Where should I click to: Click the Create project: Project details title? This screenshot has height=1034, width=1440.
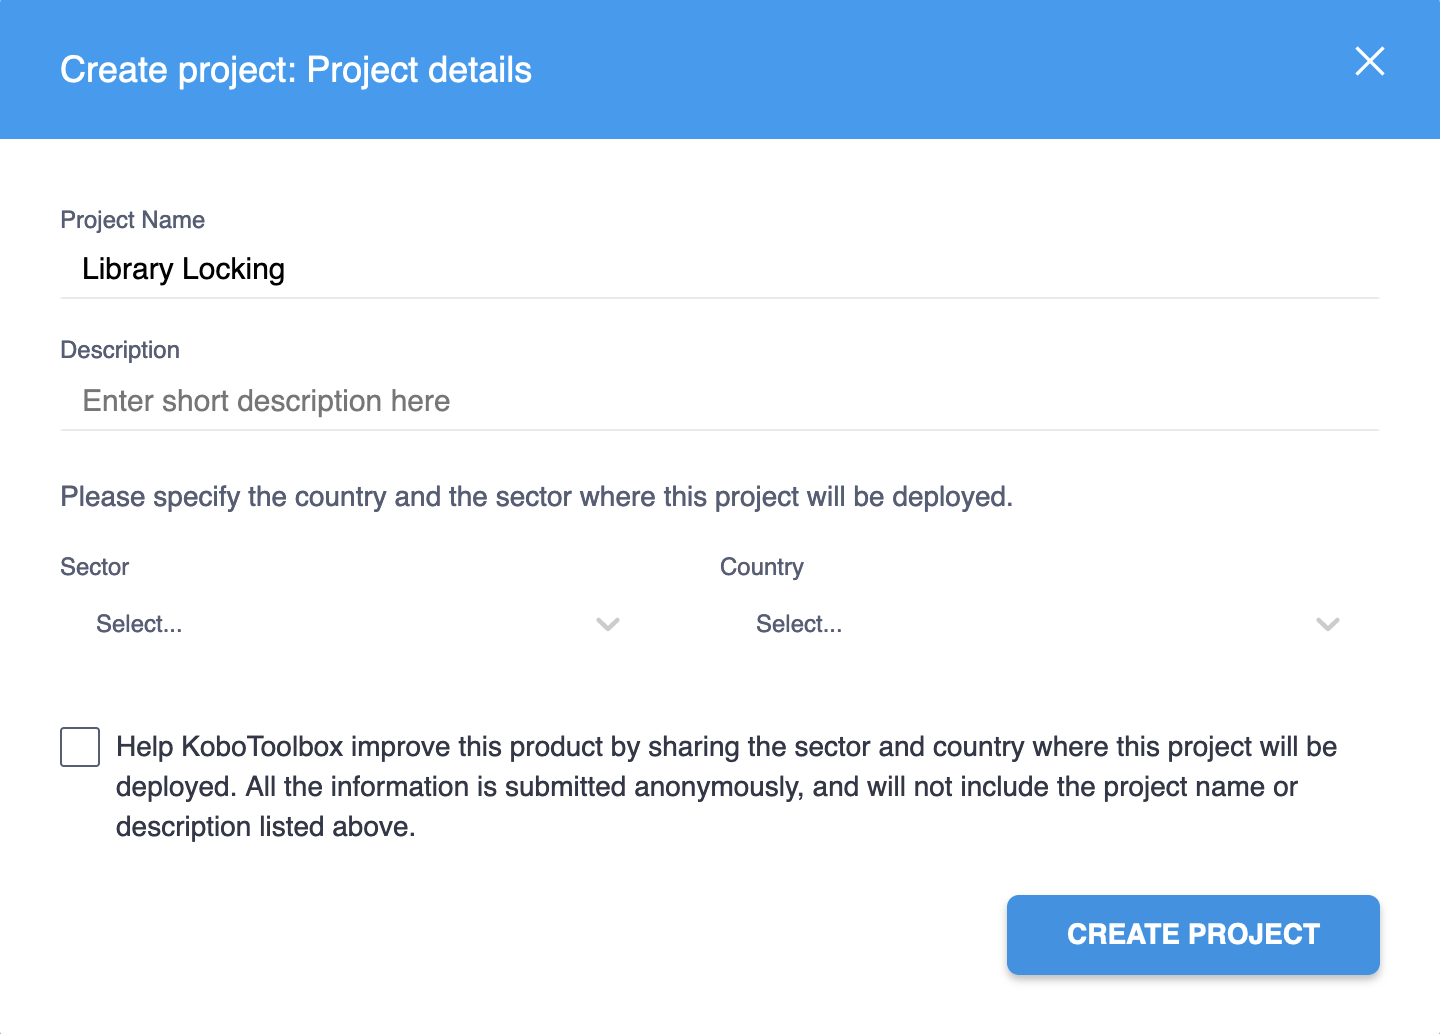pos(296,69)
